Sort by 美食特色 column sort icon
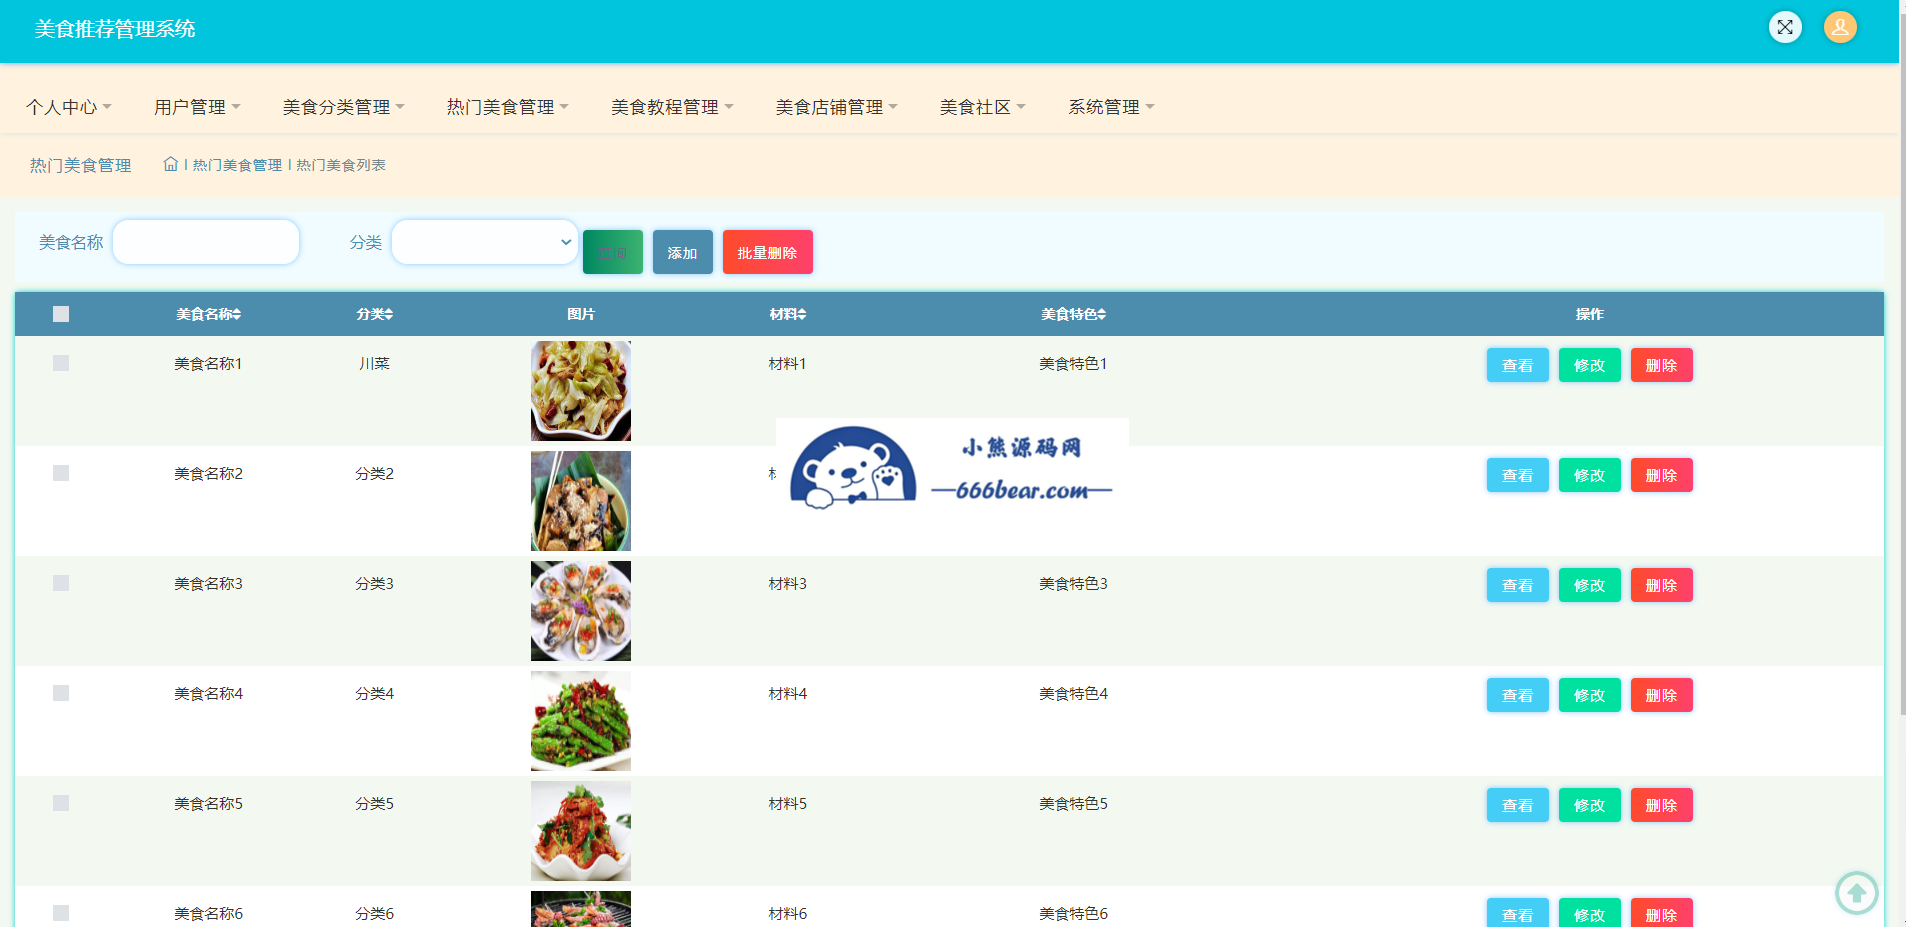Image resolution: width=1906 pixels, height=927 pixels. tap(1102, 314)
